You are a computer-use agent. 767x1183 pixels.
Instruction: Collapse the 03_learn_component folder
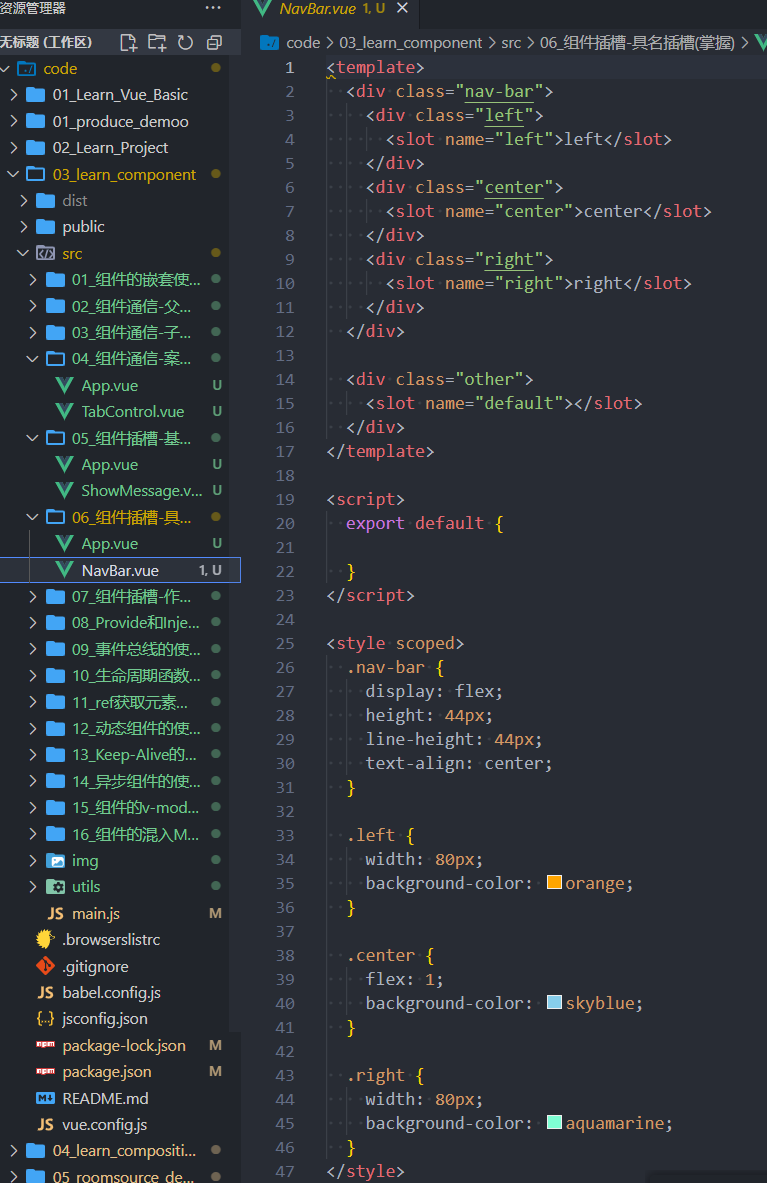pos(14,174)
